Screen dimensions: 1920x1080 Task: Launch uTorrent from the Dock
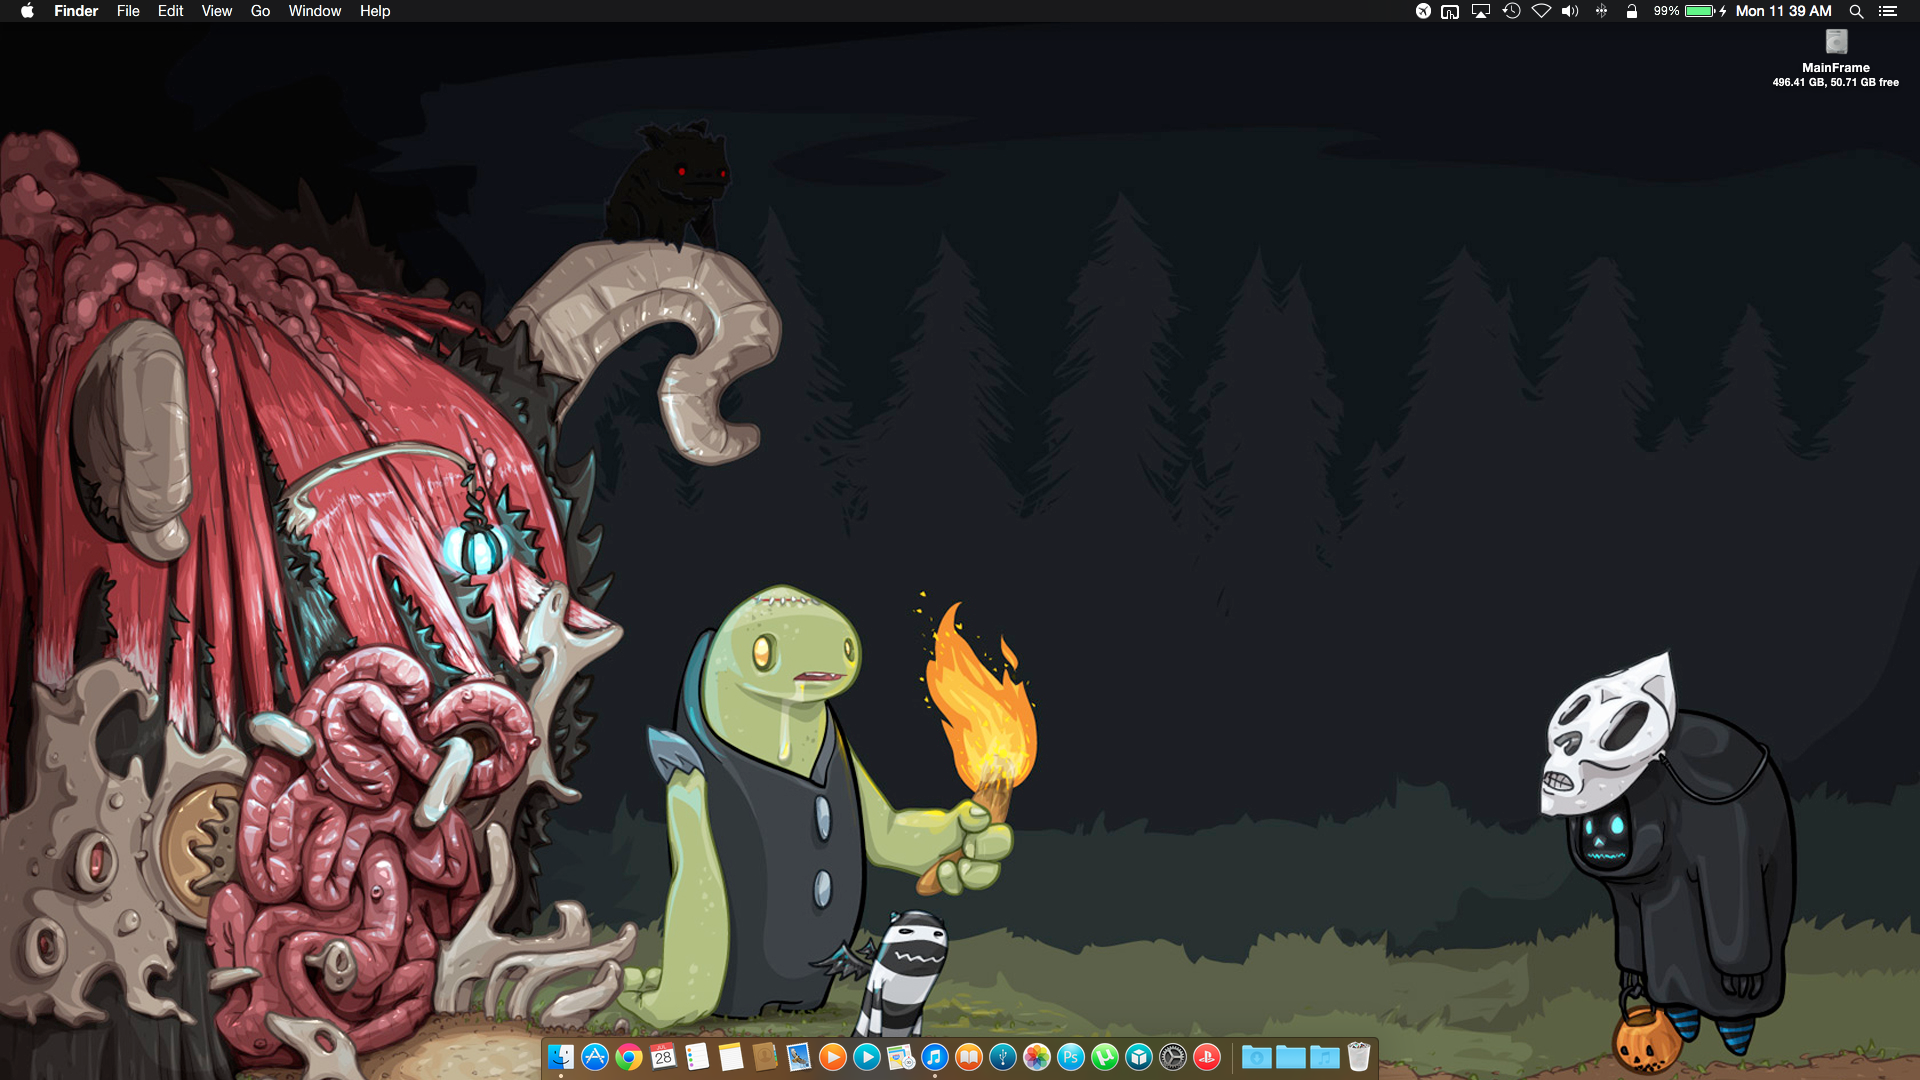point(1105,1057)
